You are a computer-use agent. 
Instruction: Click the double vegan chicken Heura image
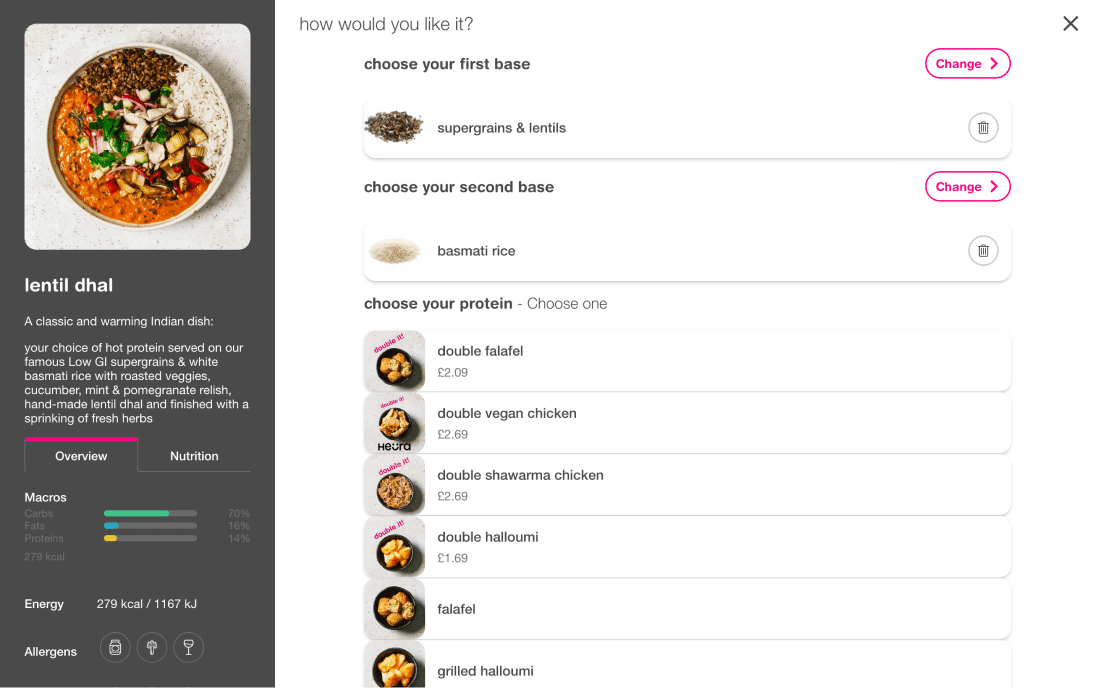394,423
